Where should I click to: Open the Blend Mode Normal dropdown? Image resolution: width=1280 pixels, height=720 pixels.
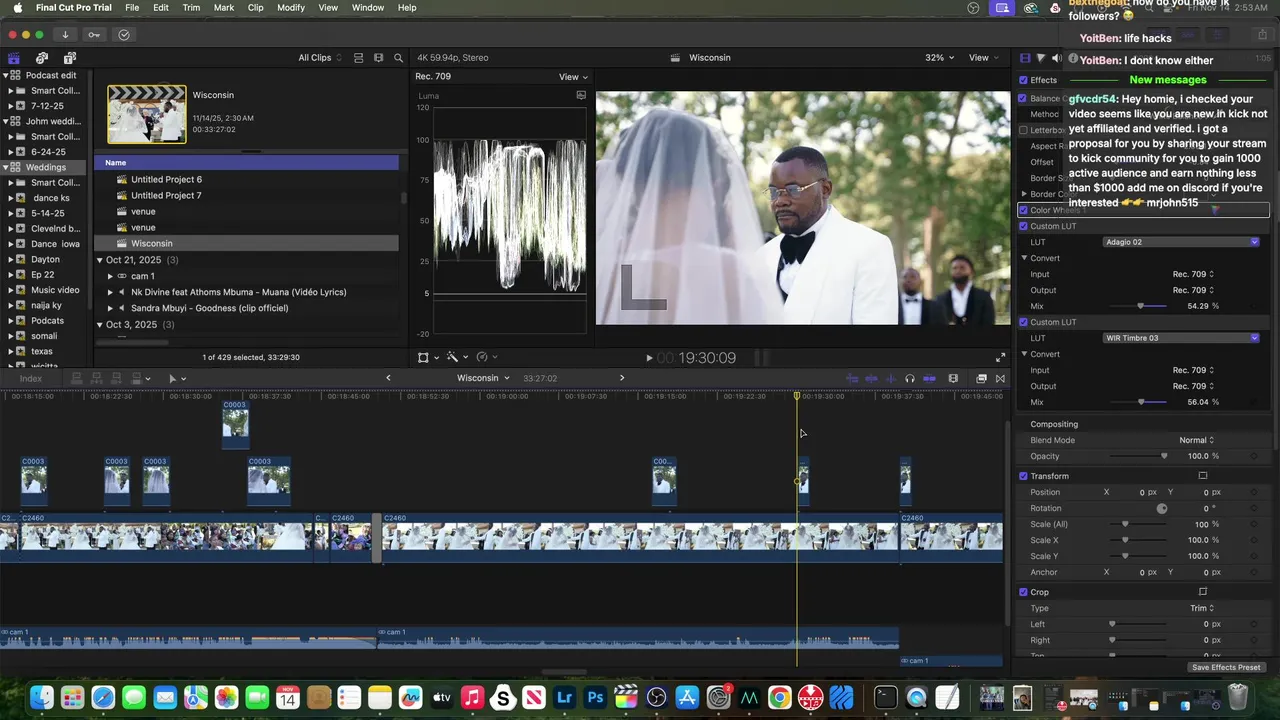1196,440
